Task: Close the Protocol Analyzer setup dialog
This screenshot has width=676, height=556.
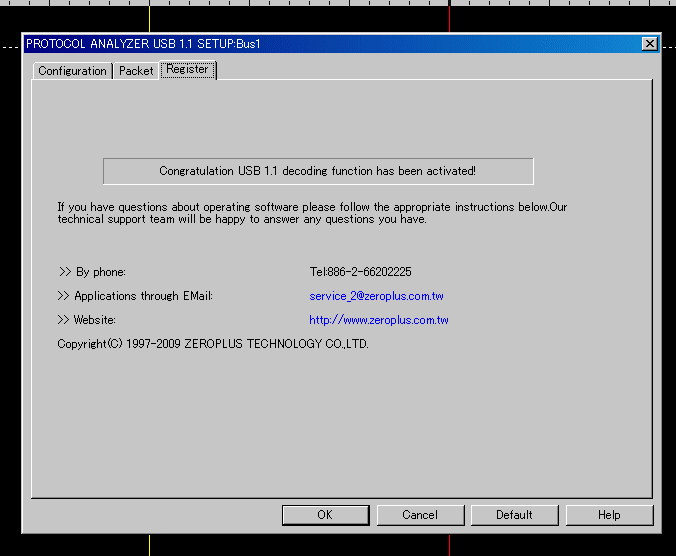Action: (649, 44)
